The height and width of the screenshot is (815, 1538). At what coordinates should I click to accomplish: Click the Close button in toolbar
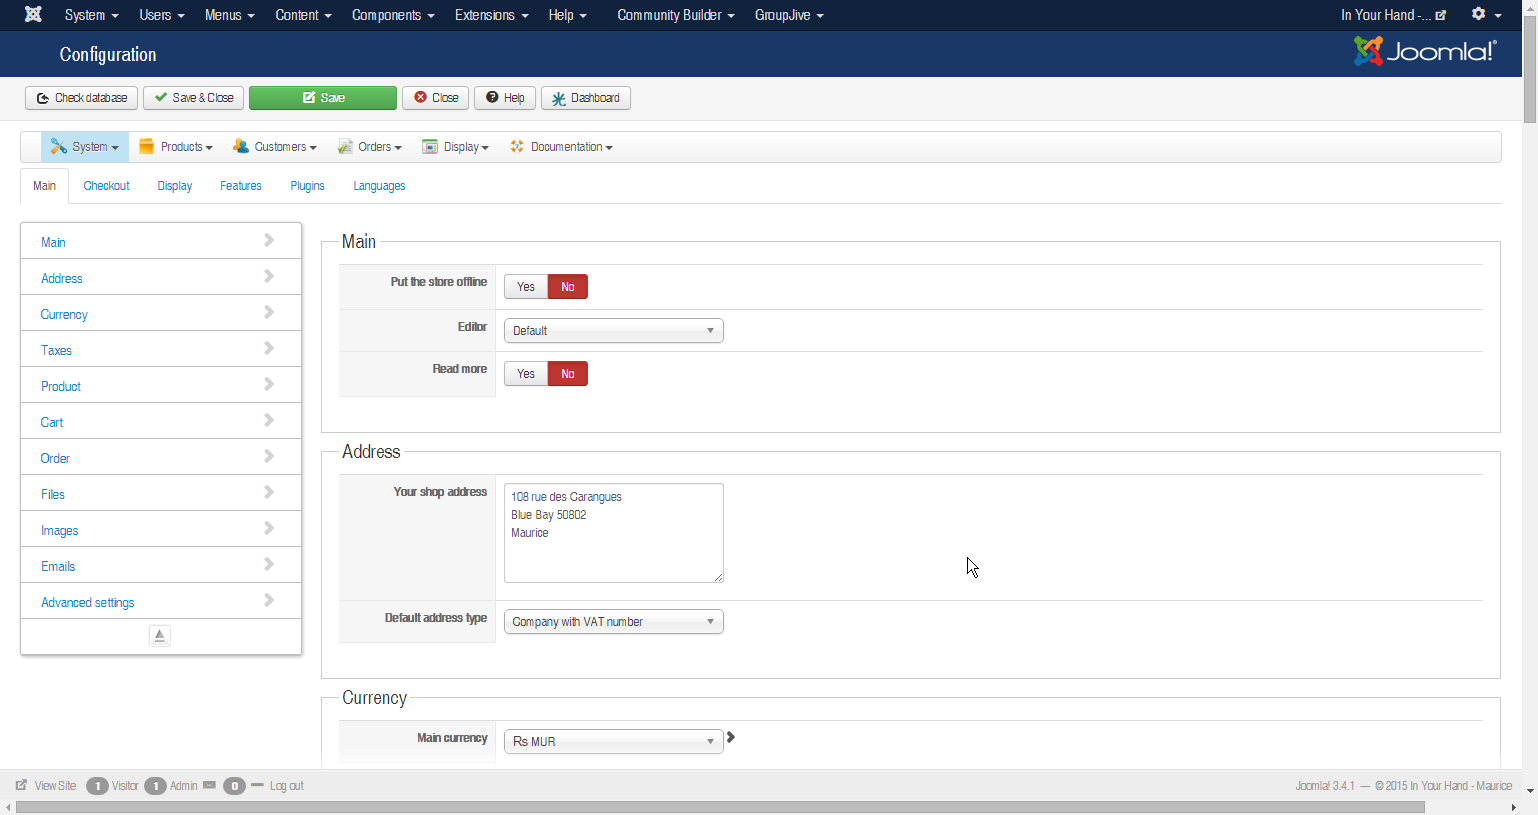[x=436, y=98]
